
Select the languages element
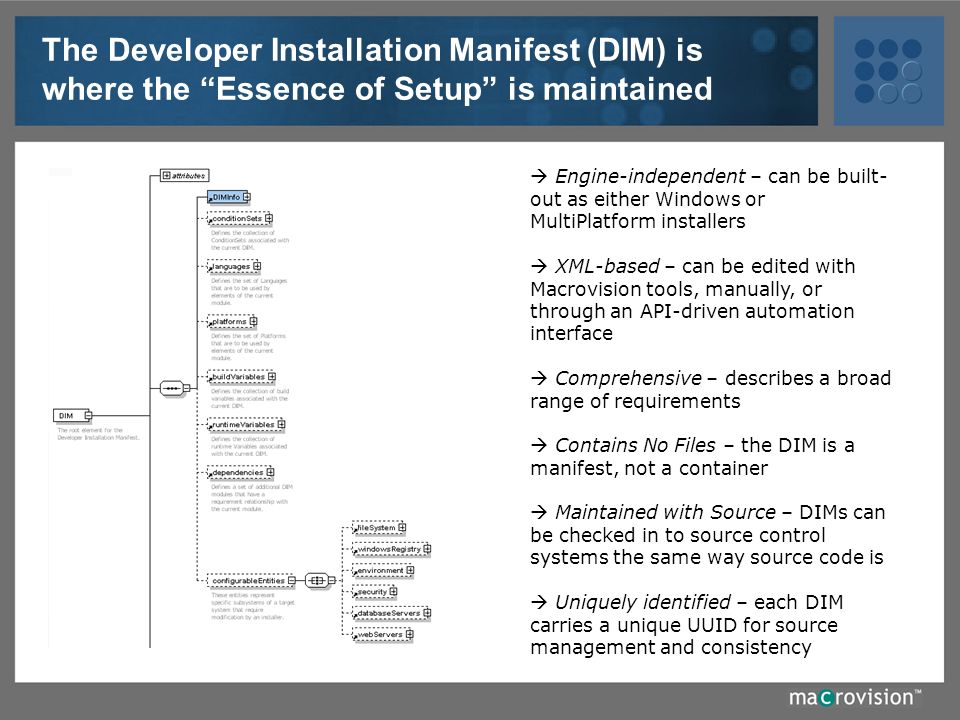coord(231,266)
